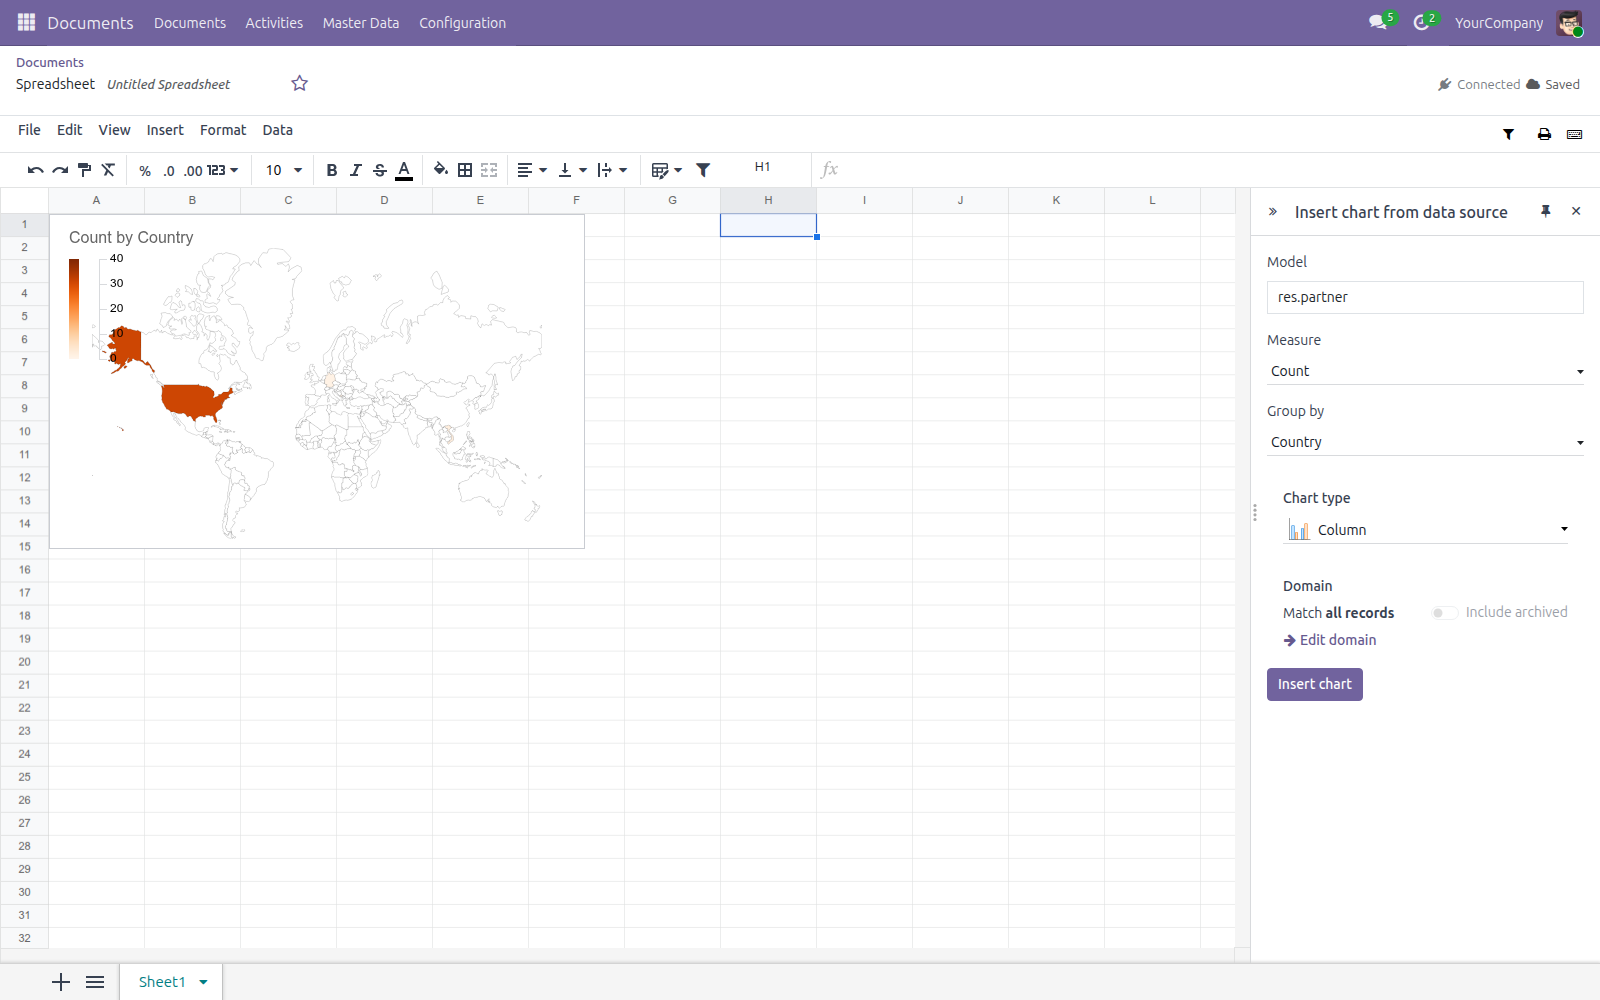1600x1000 pixels.
Task: Click the Insert chart button
Action: (x=1314, y=684)
